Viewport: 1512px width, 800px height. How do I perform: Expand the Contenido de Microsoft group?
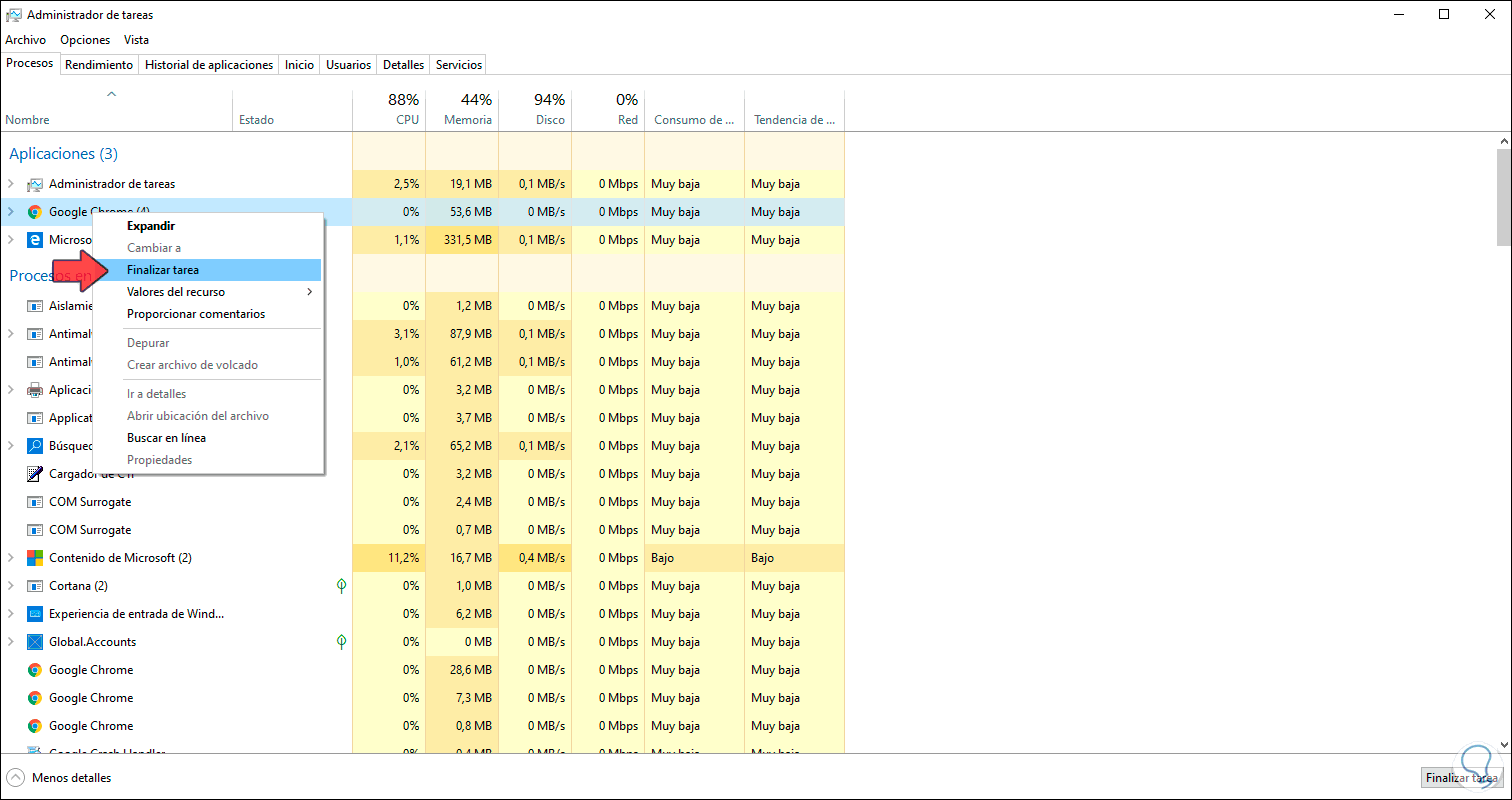coord(11,558)
